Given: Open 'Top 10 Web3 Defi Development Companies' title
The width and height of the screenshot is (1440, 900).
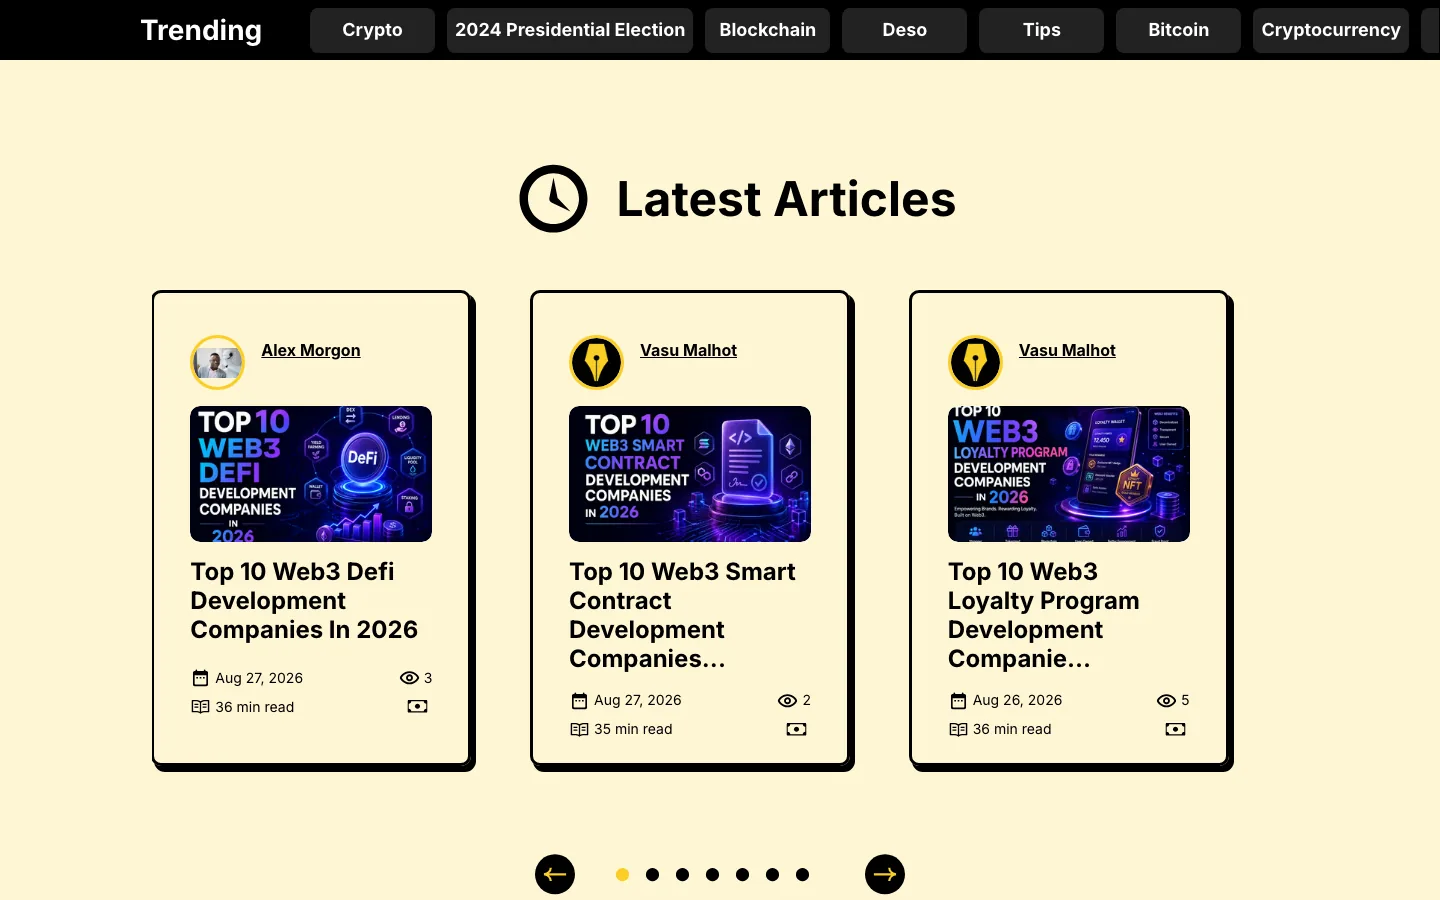Looking at the screenshot, I should 305,600.
